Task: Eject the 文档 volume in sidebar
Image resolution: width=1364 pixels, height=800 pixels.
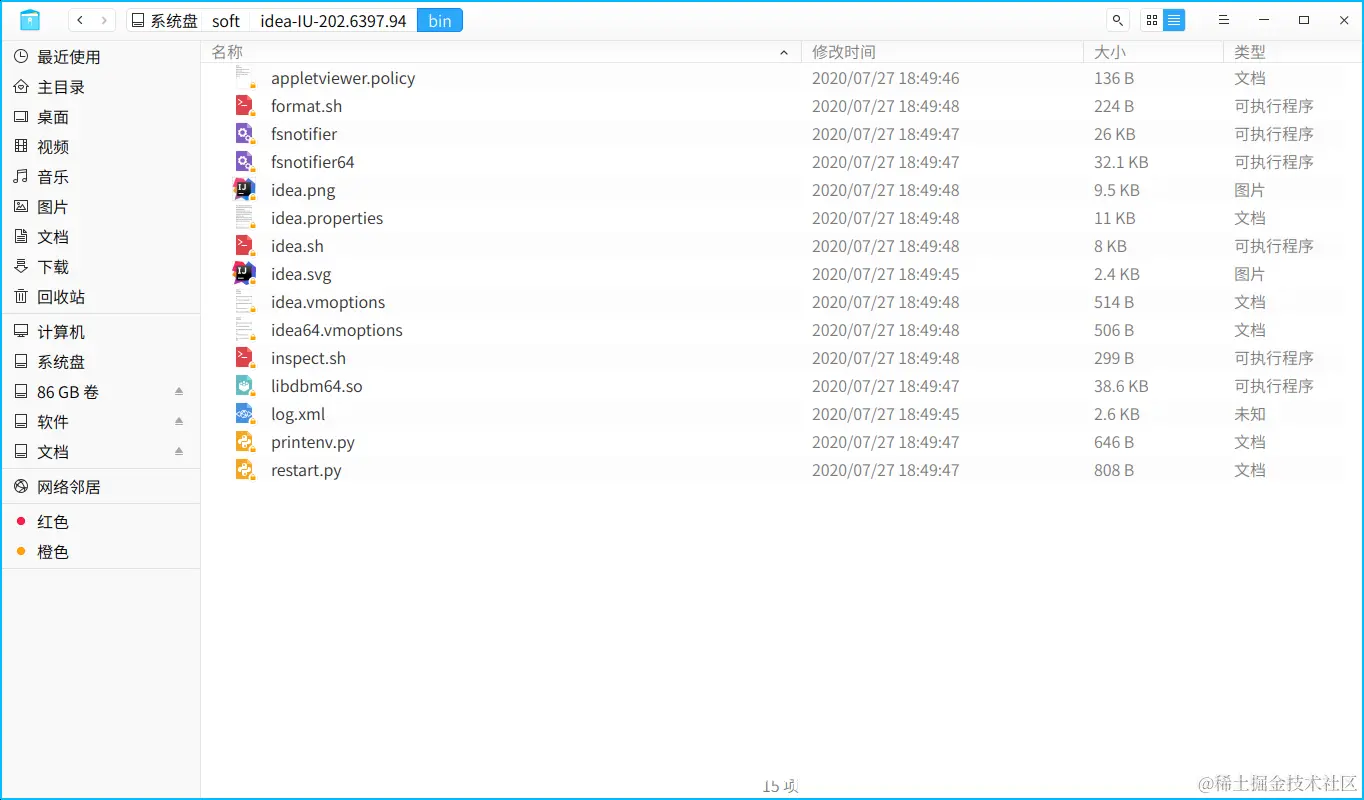Action: click(179, 452)
